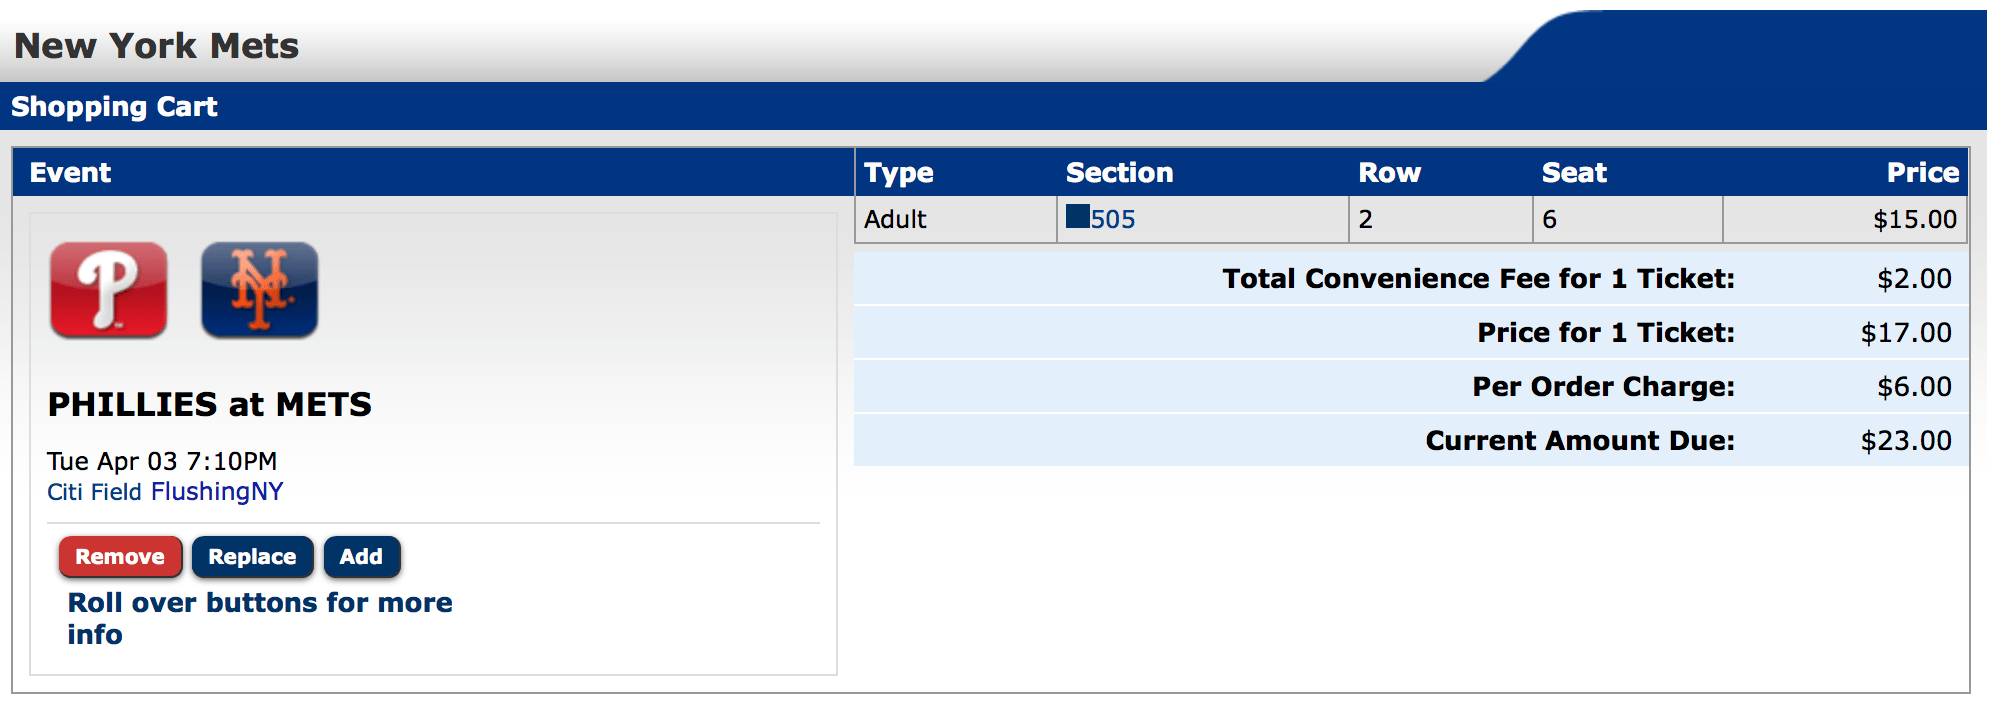Viewport: 1996px width, 704px height.
Task: Click the Shopping Cart heading bar
Action: pos(114,107)
